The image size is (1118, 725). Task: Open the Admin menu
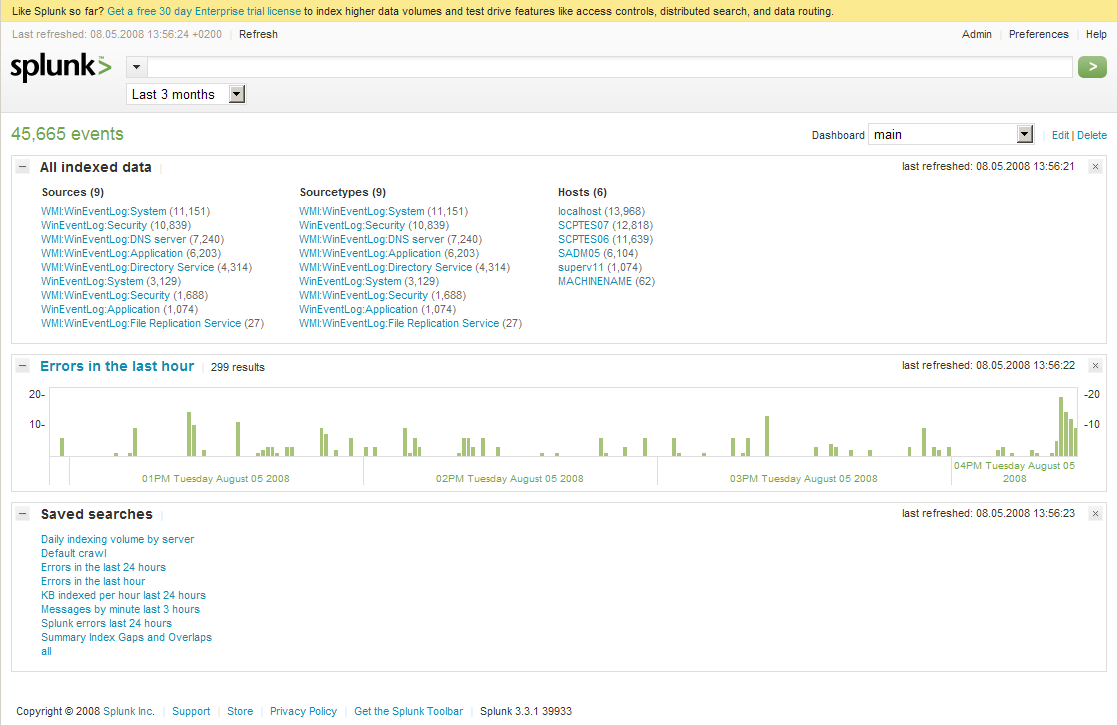click(x=977, y=34)
